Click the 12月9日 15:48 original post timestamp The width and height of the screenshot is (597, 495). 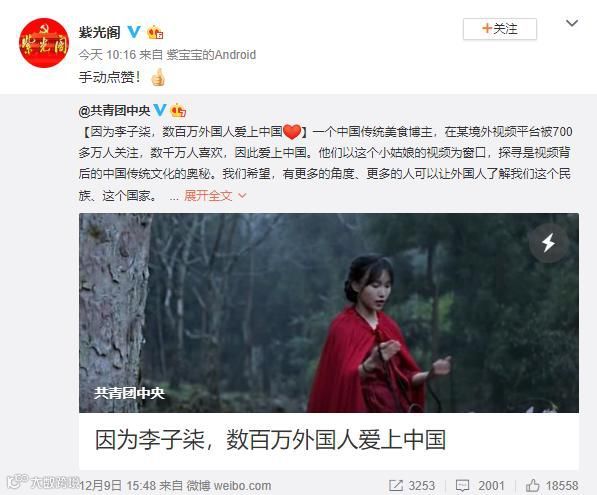(x=118, y=485)
